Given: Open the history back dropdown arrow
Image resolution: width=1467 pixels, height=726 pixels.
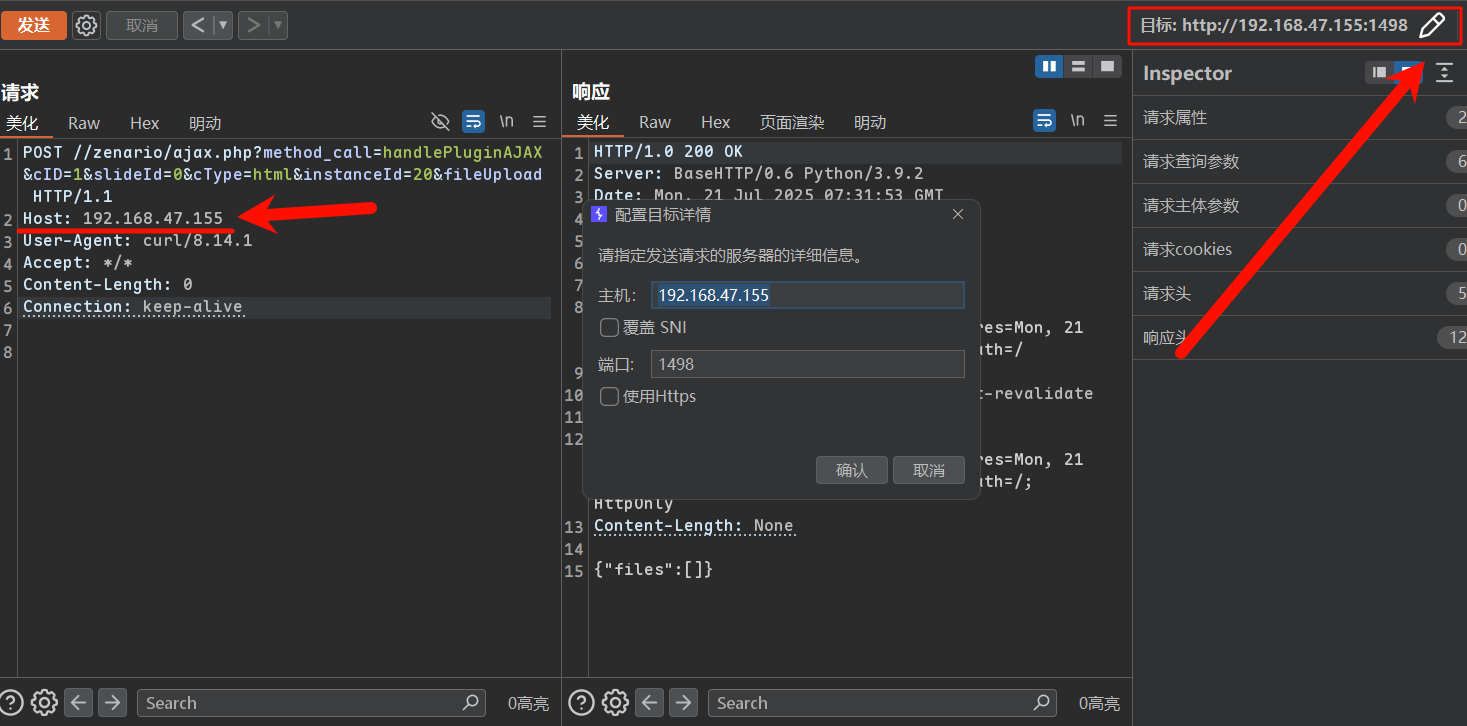Looking at the screenshot, I should point(223,25).
